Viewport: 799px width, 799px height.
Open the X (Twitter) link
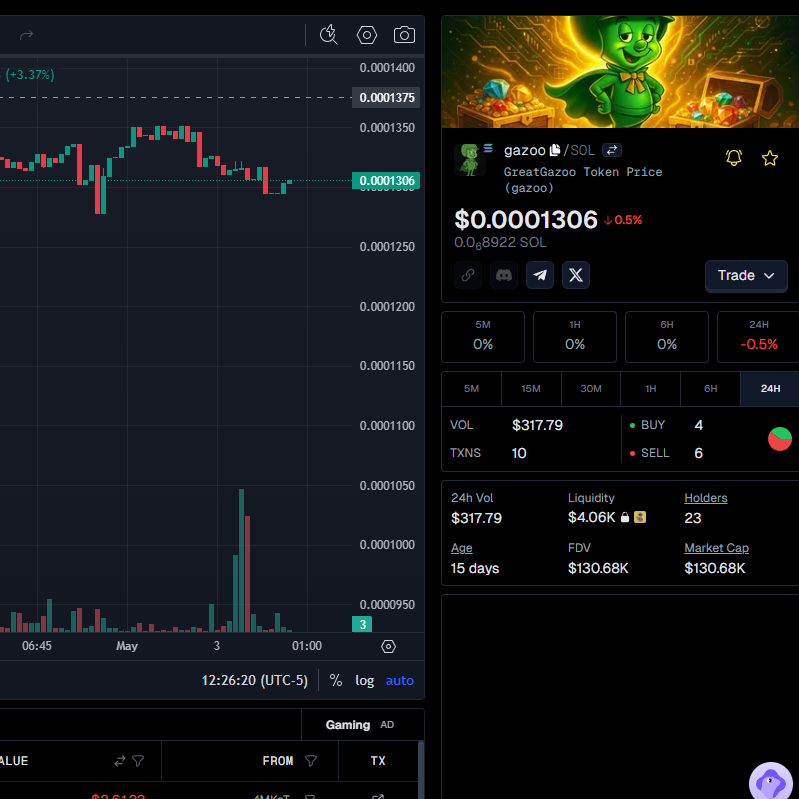(x=576, y=275)
